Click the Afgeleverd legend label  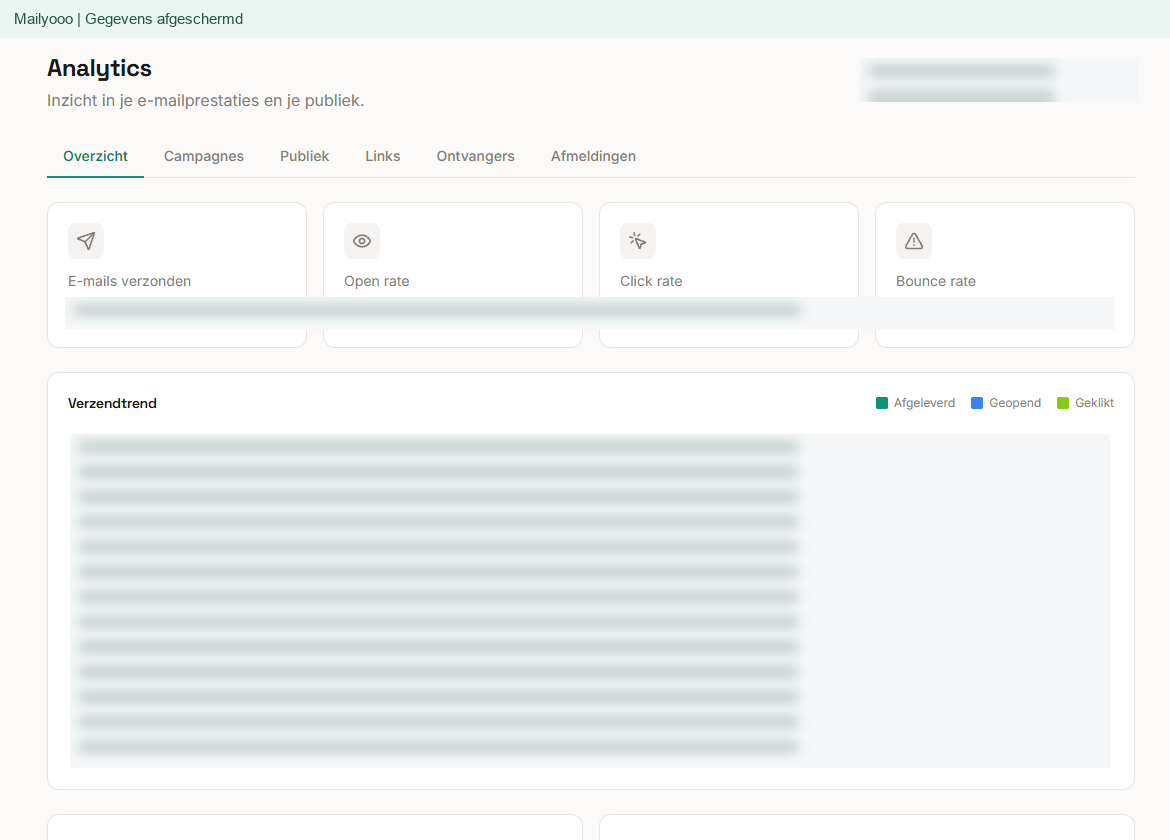click(x=925, y=403)
